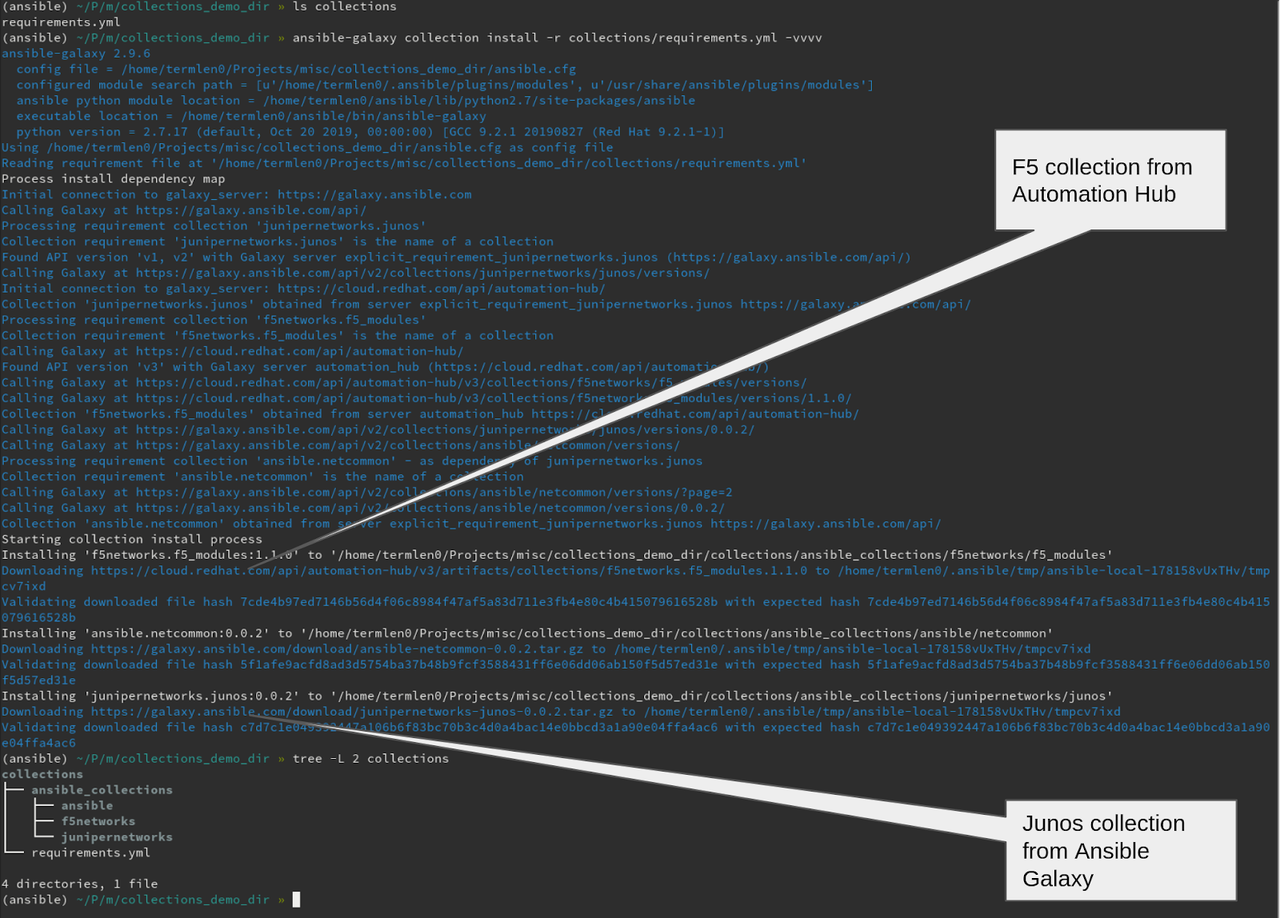Screen dimensions: 1280x918
Task: Click the root collections entry of the tree
Action: (x=42, y=774)
